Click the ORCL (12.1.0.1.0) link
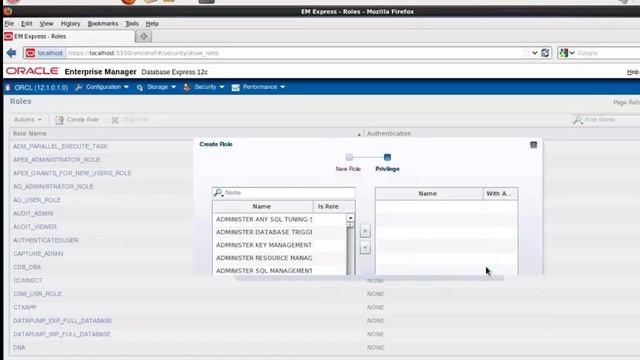640x360 pixels. coord(41,87)
